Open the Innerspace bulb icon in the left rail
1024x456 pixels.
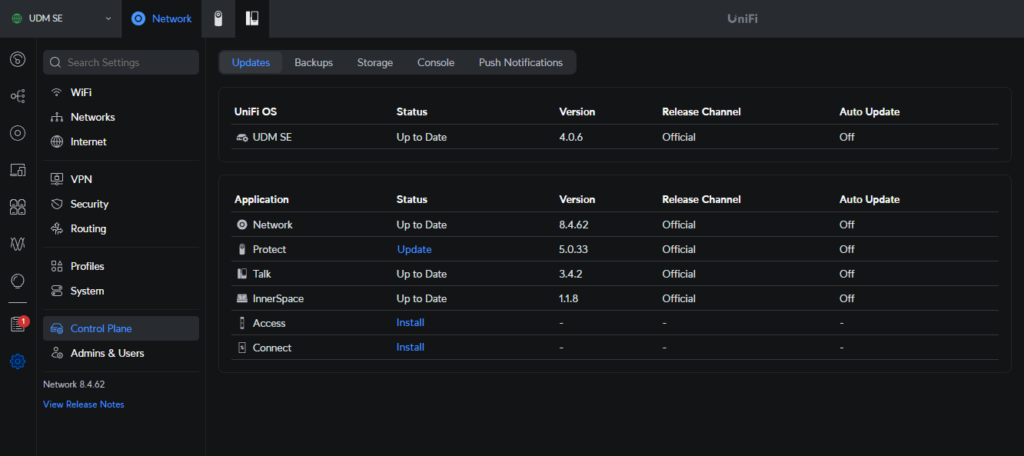tap(18, 281)
